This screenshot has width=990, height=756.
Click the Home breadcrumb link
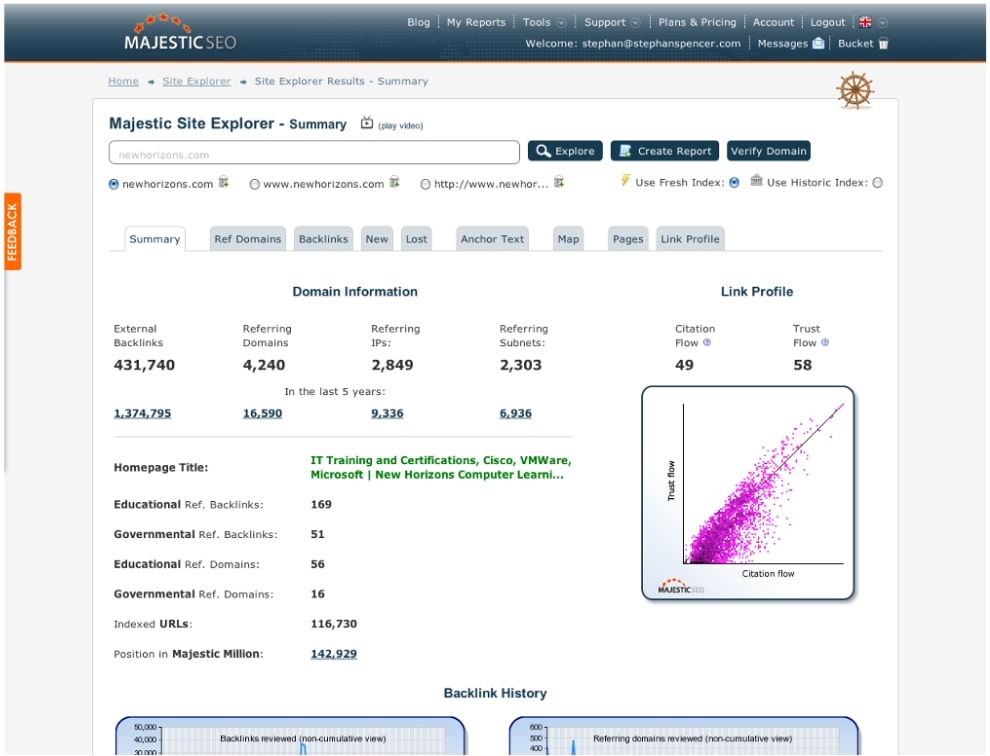123,81
